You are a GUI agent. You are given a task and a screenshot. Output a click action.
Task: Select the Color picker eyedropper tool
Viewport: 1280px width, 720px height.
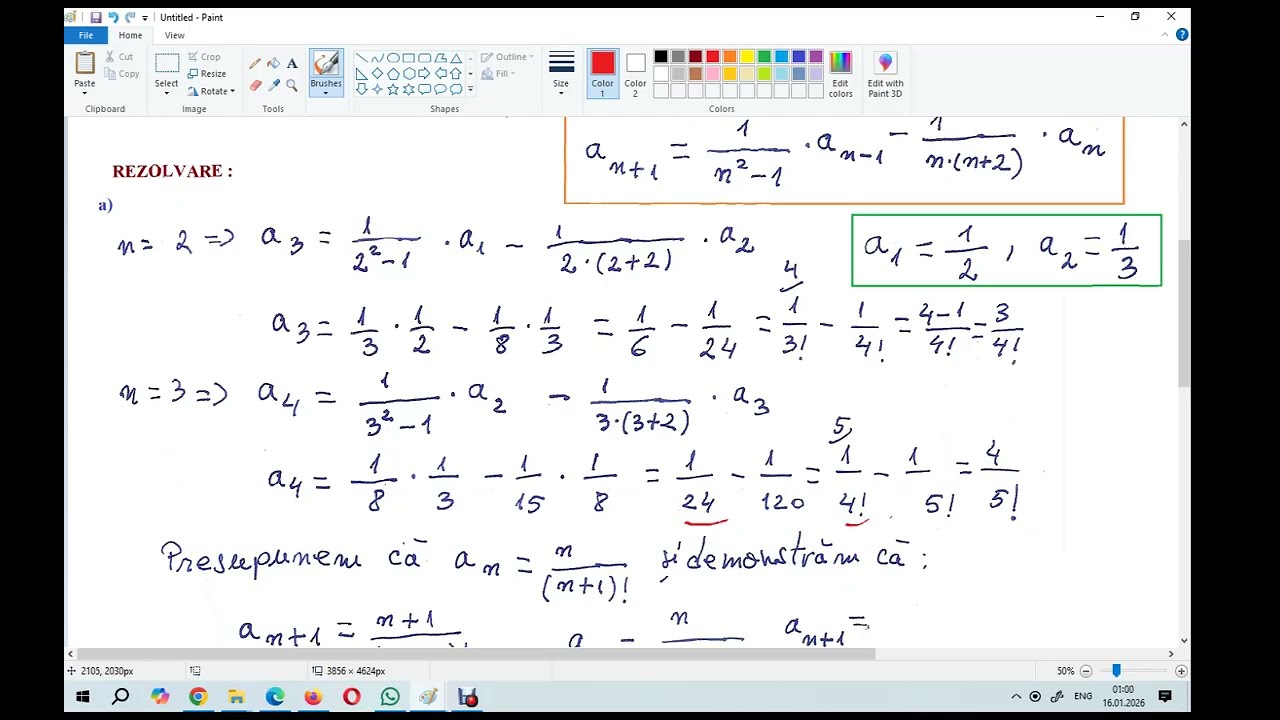[x=273, y=86]
